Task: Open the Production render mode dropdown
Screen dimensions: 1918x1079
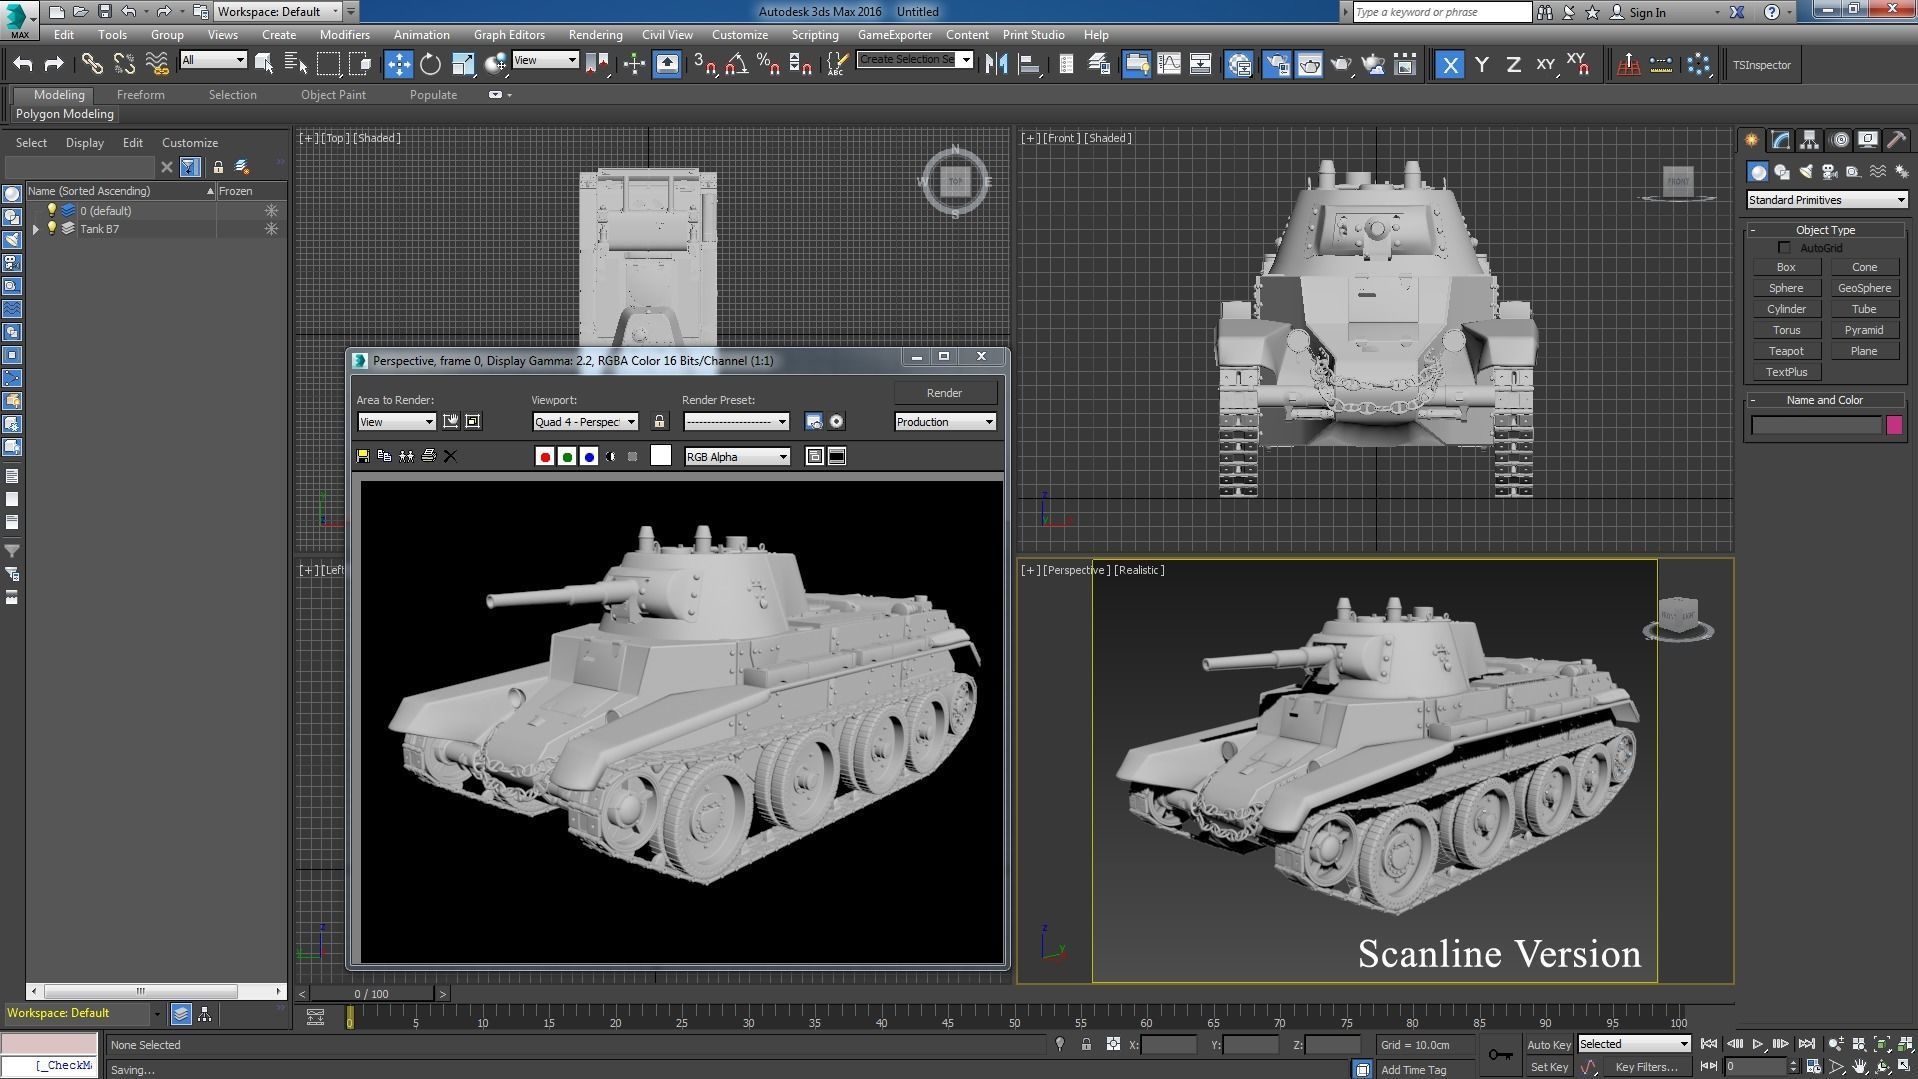Action: (945, 422)
